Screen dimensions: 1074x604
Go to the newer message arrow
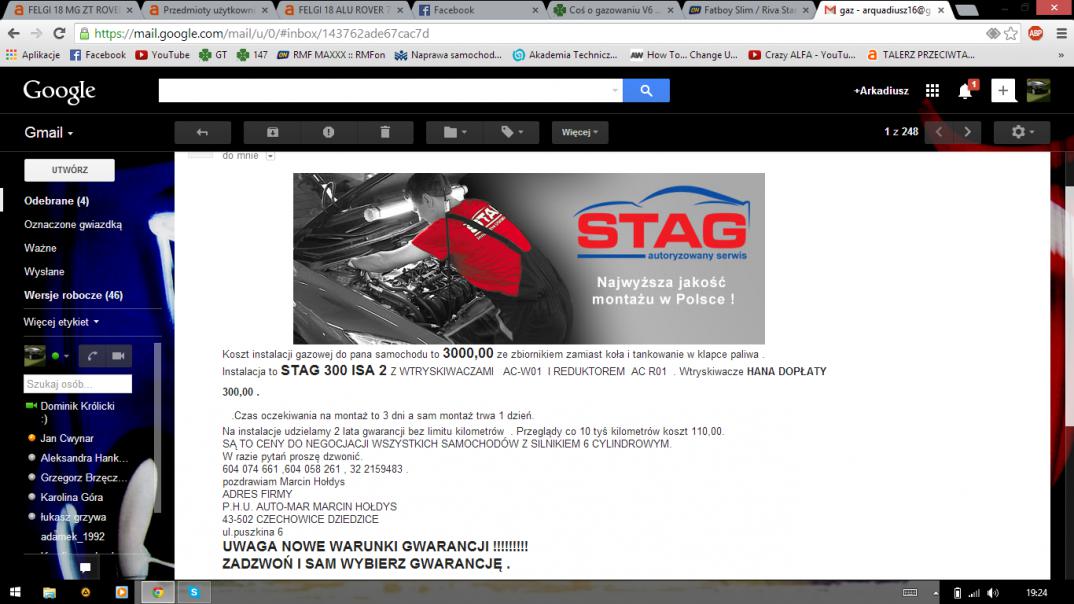pyautogui.click(x=939, y=132)
